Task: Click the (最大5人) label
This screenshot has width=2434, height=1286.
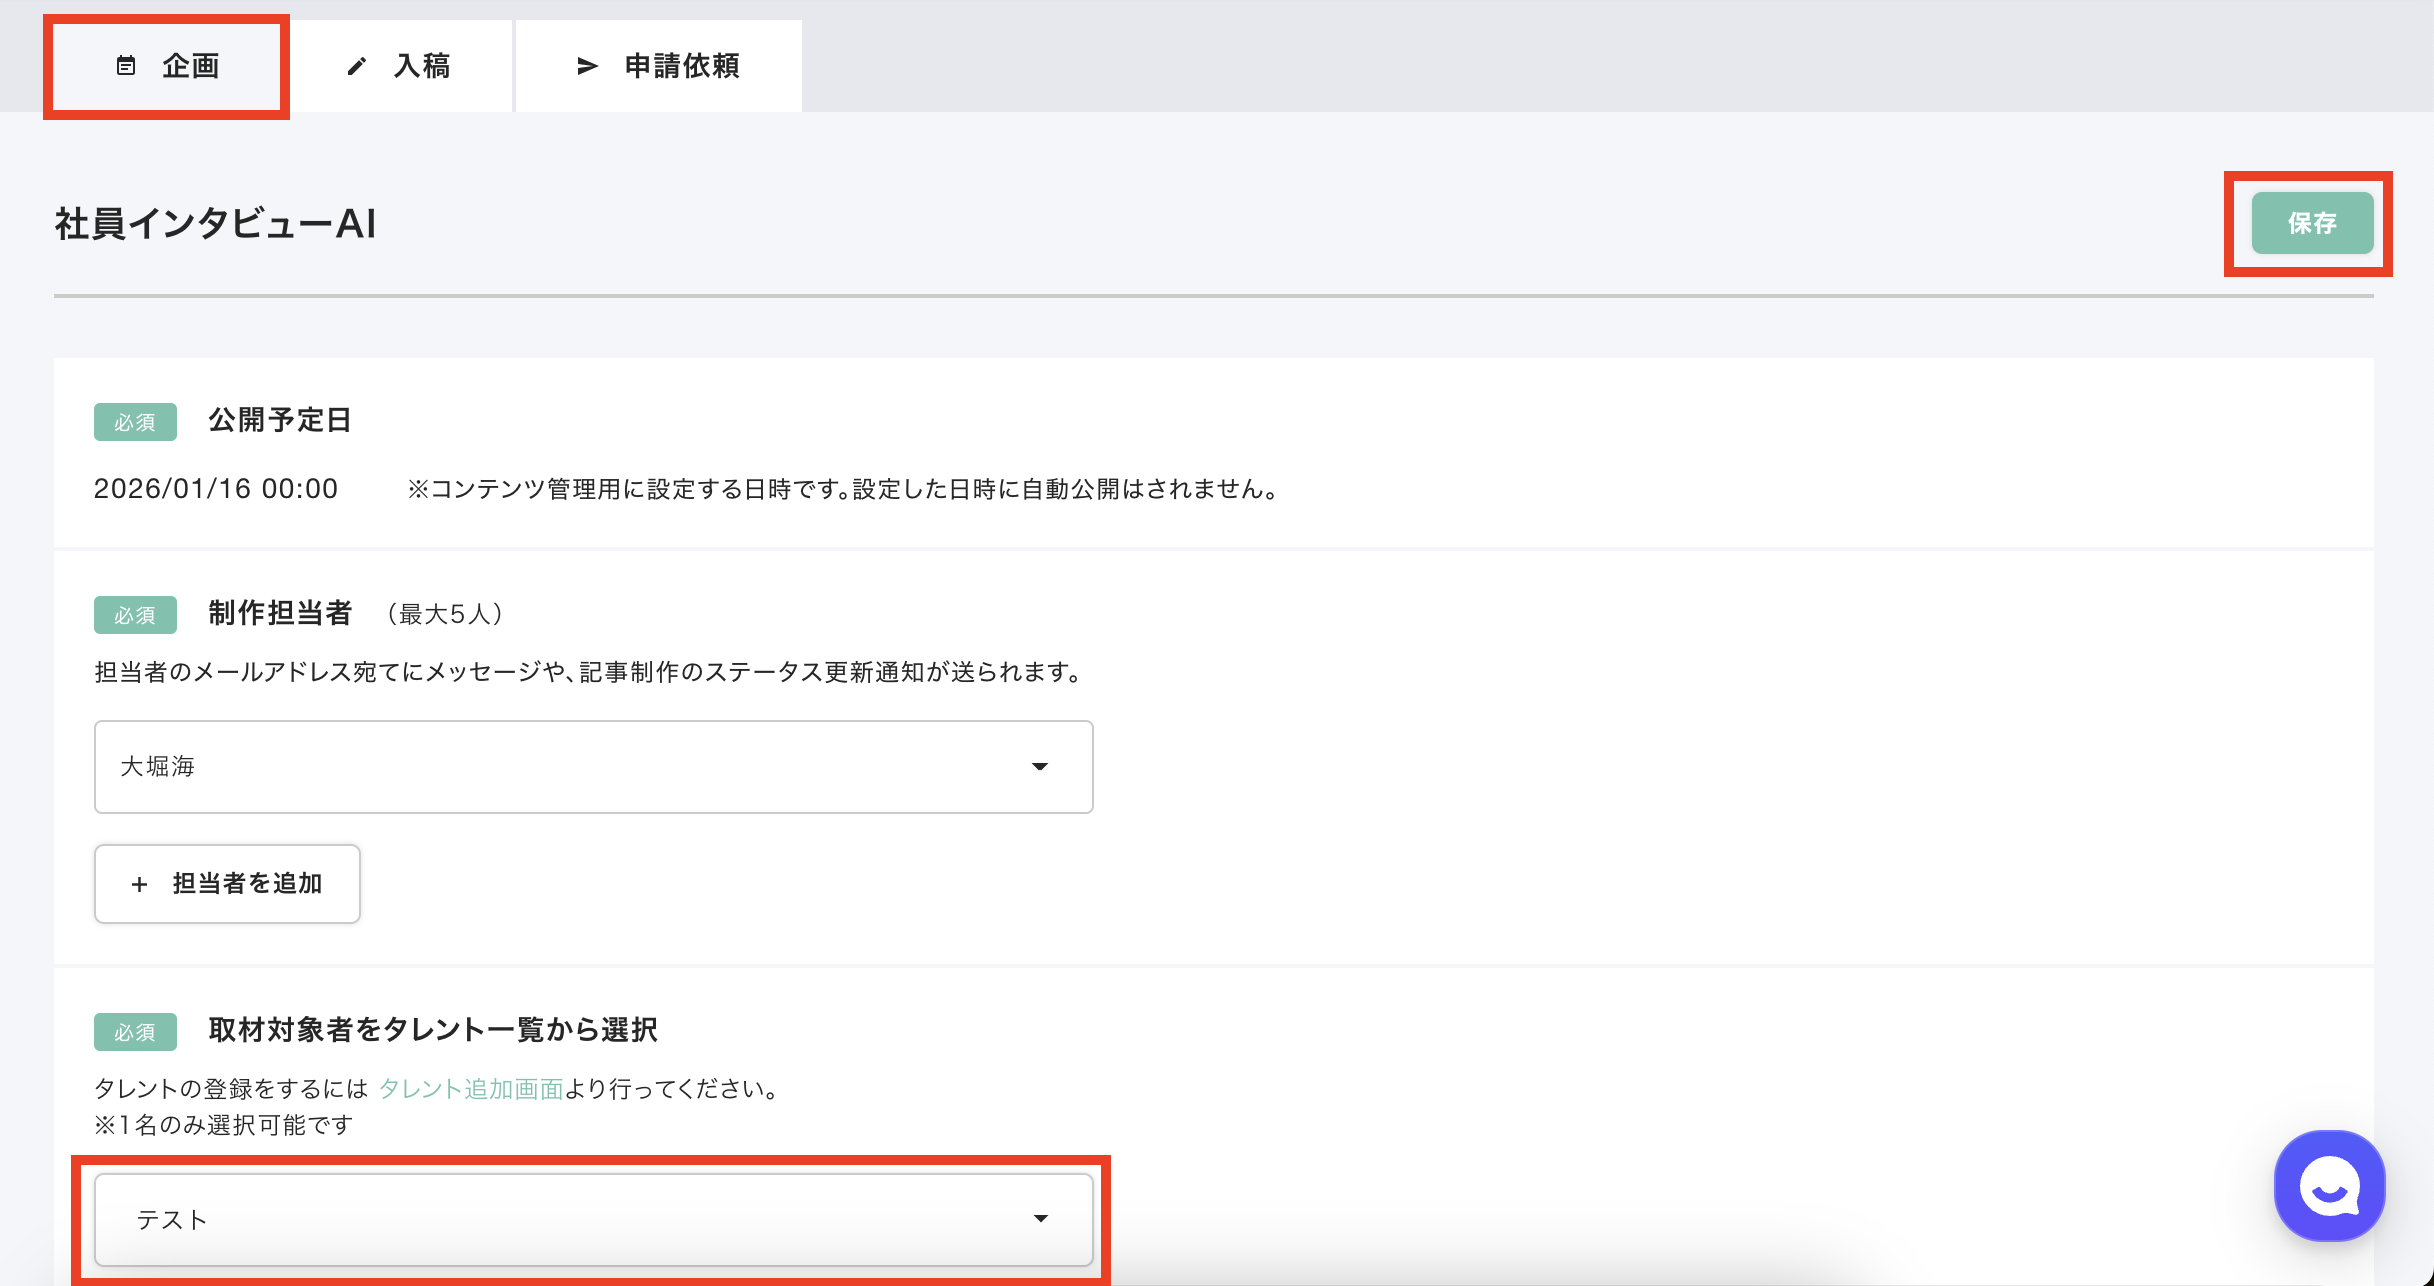Action: coord(446,614)
